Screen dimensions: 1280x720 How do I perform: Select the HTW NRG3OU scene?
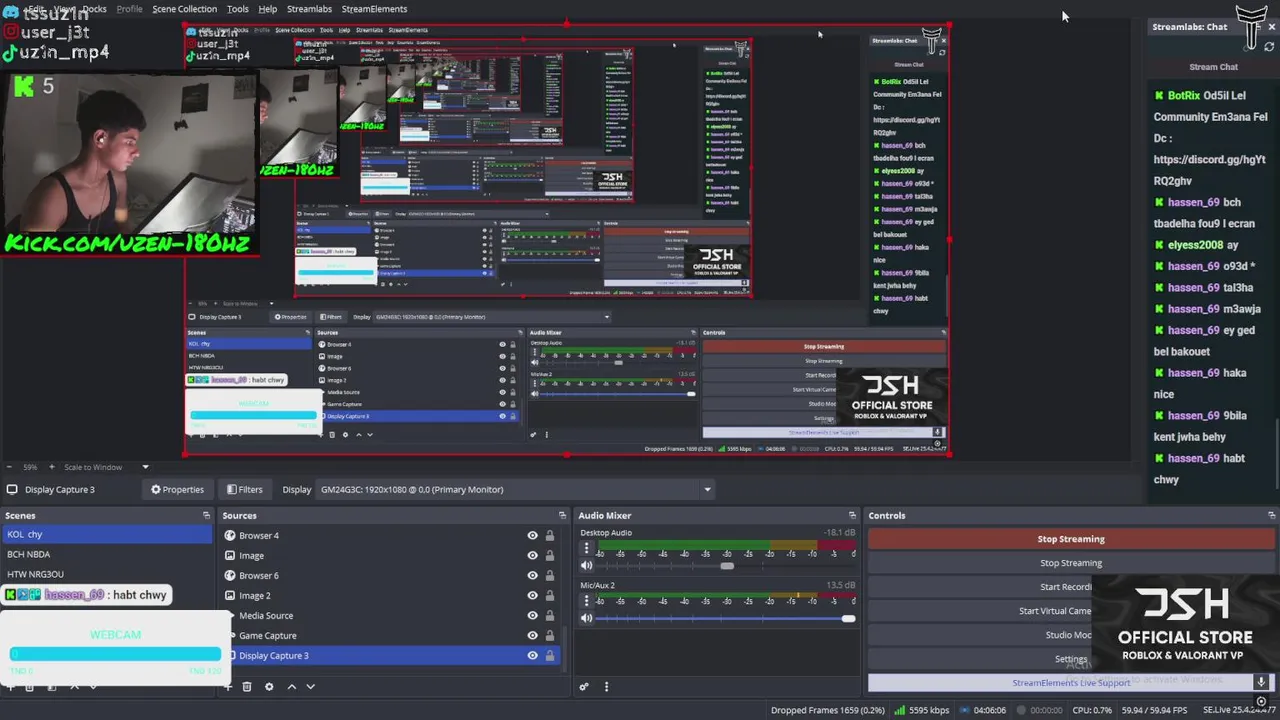[106, 574]
